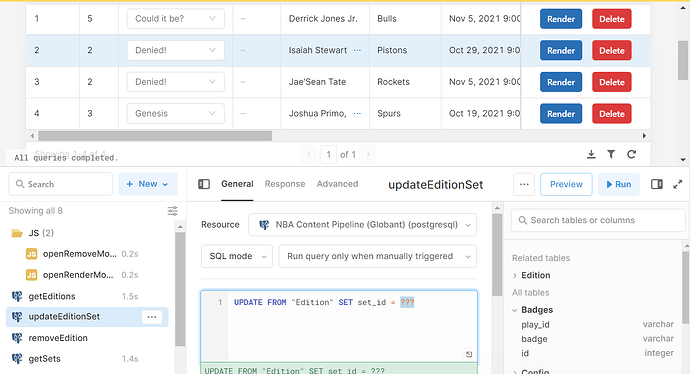
Task: Click the Preview button
Action: (566, 184)
